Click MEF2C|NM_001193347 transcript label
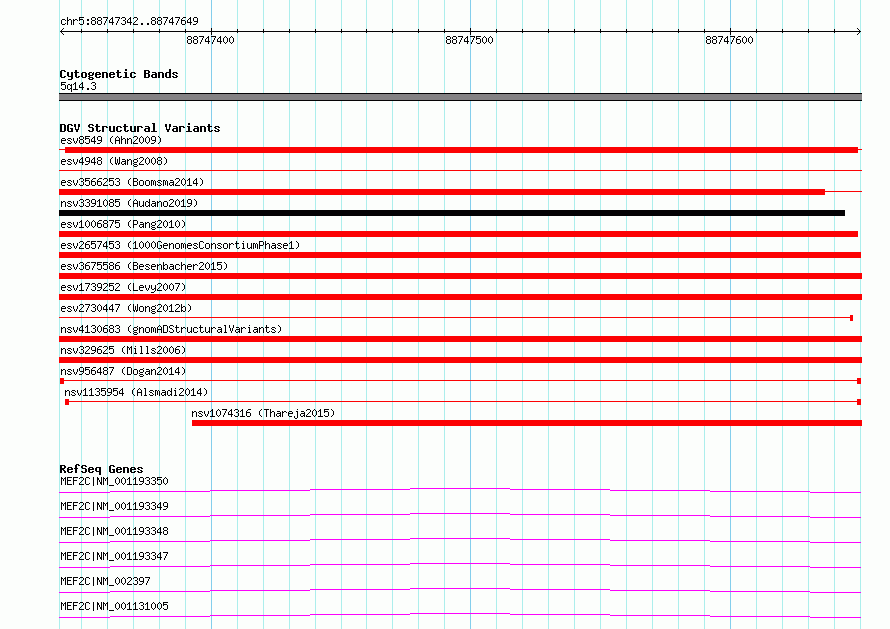Viewport: 890px width, 629px height. click(114, 556)
